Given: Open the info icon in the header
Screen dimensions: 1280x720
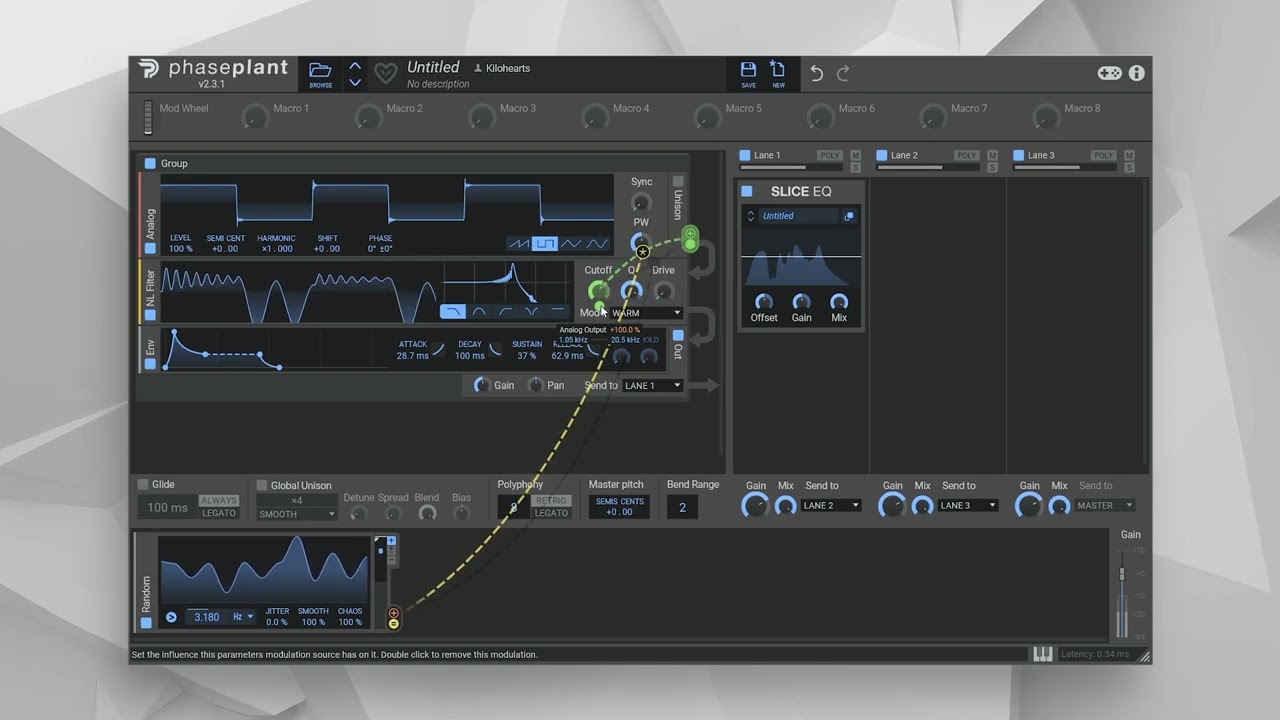Looking at the screenshot, I should pyautogui.click(x=1137, y=73).
